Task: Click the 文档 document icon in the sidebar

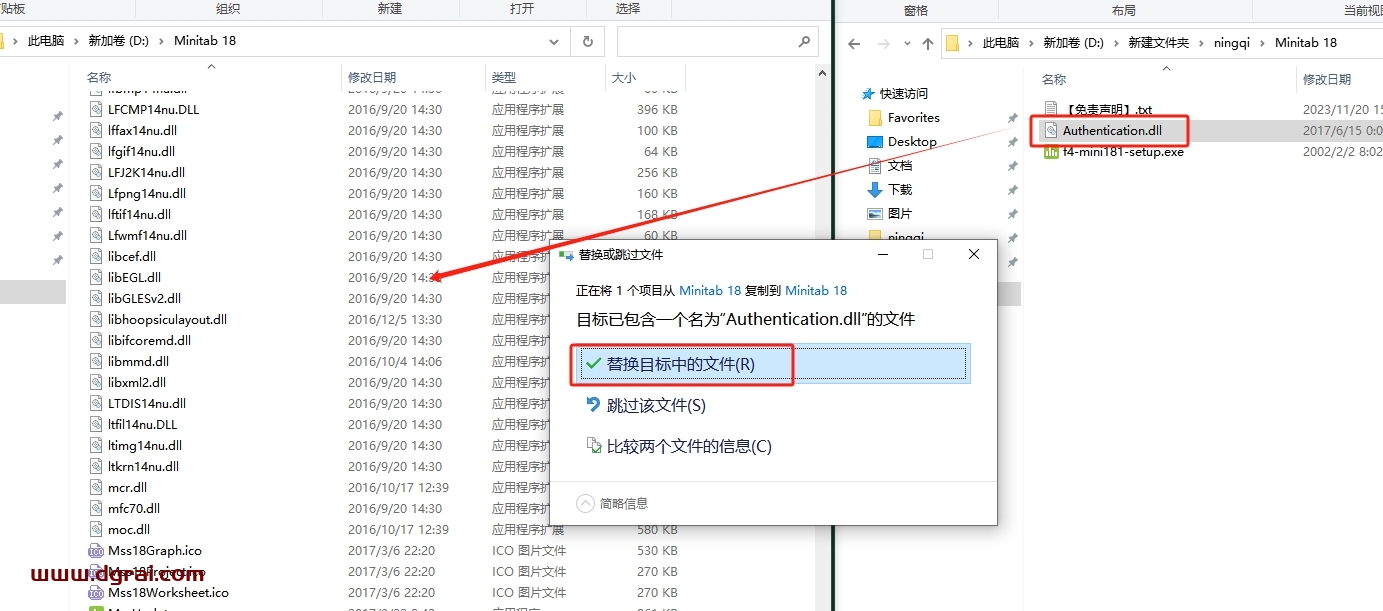Action: [x=875, y=165]
